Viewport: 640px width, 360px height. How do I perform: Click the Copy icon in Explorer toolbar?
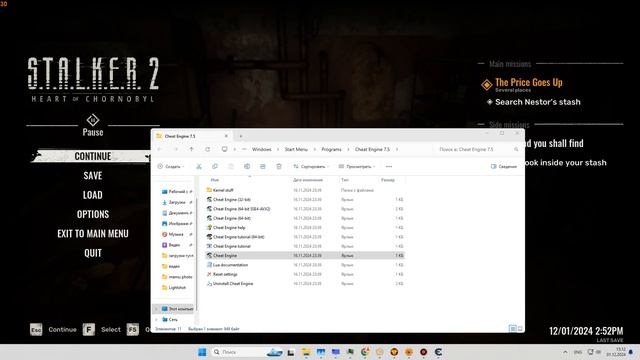(x=215, y=167)
